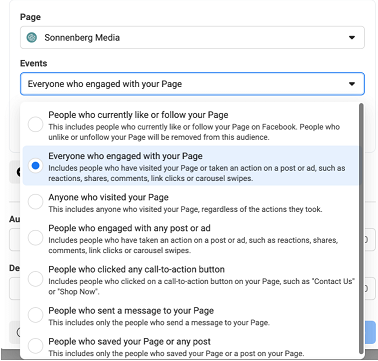Click the Events dropdown arrow
The height and width of the screenshot is (361, 378).
(352, 84)
